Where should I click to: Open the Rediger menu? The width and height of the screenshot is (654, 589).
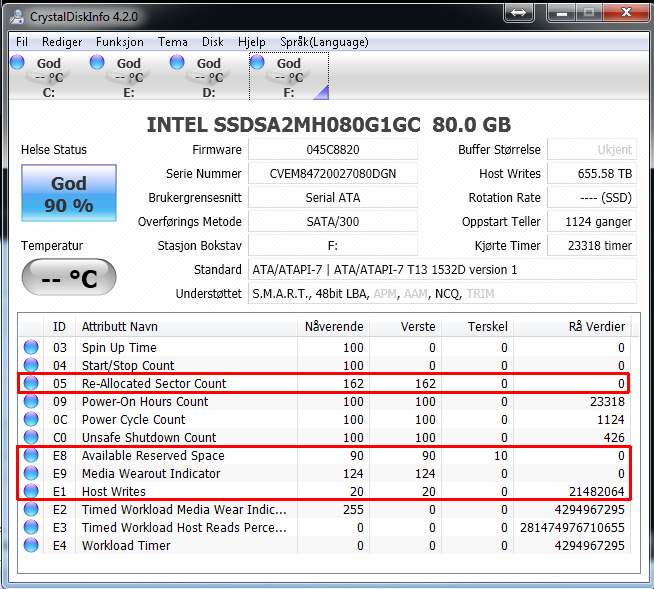click(x=62, y=42)
